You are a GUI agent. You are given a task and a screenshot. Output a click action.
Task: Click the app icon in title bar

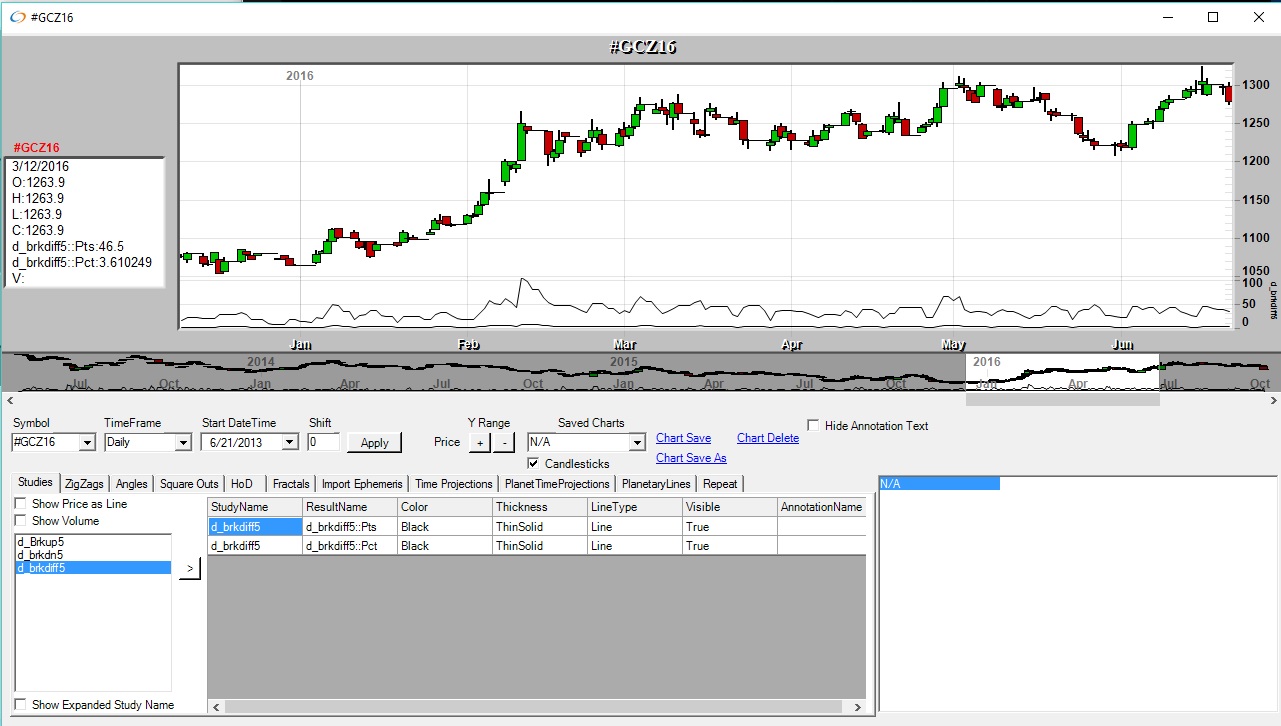[17, 17]
